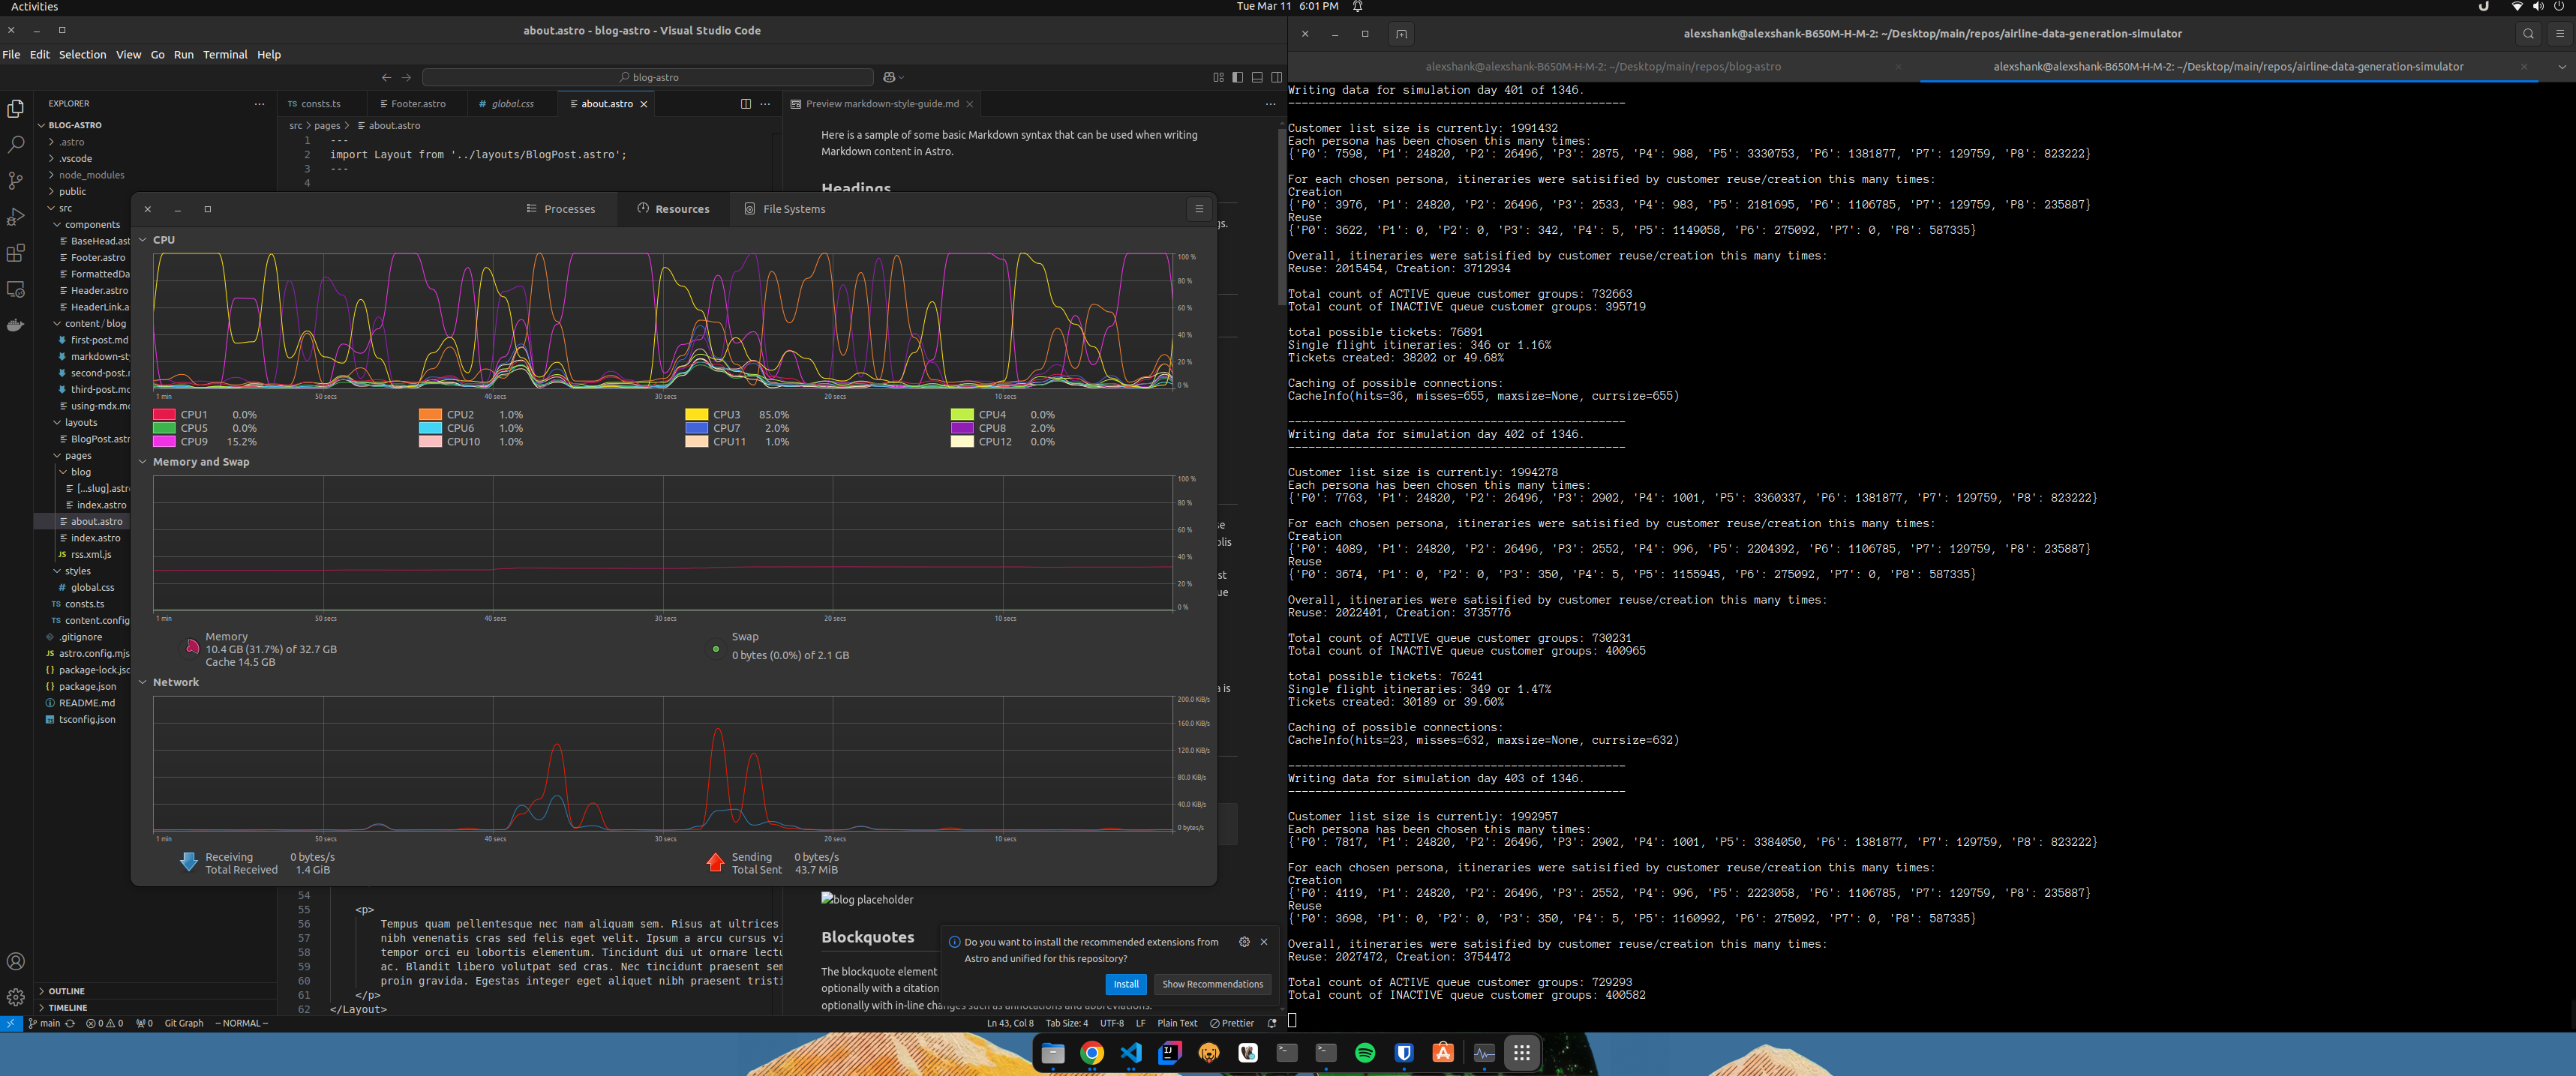Open the Run and Debug panel
This screenshot has height=1076, width=2576.
click(15, 217)
